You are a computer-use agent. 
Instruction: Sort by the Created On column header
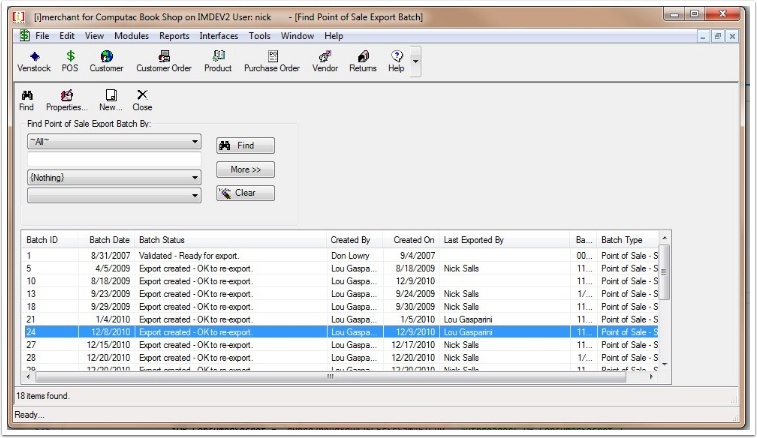(411, 240)
